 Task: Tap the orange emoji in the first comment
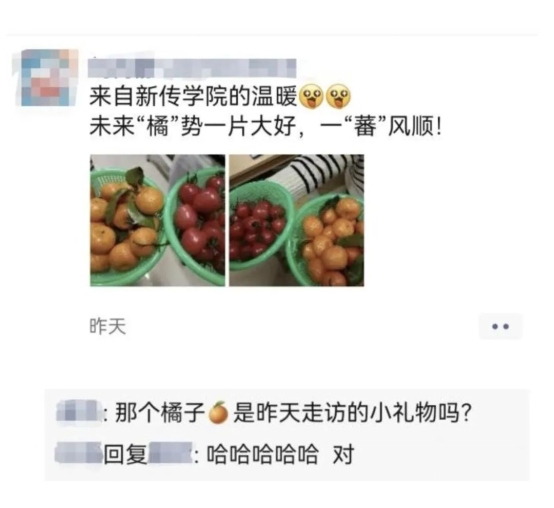[218, 412]
